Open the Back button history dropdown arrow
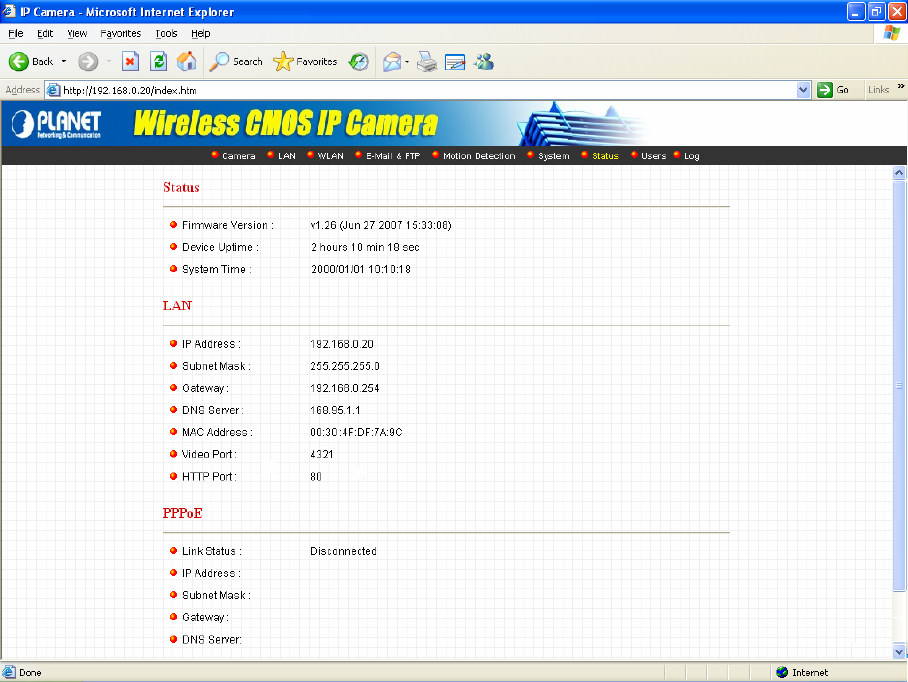The width and height of the screenshot is (908, 682). pyautogui.click(x=64, y=61)
